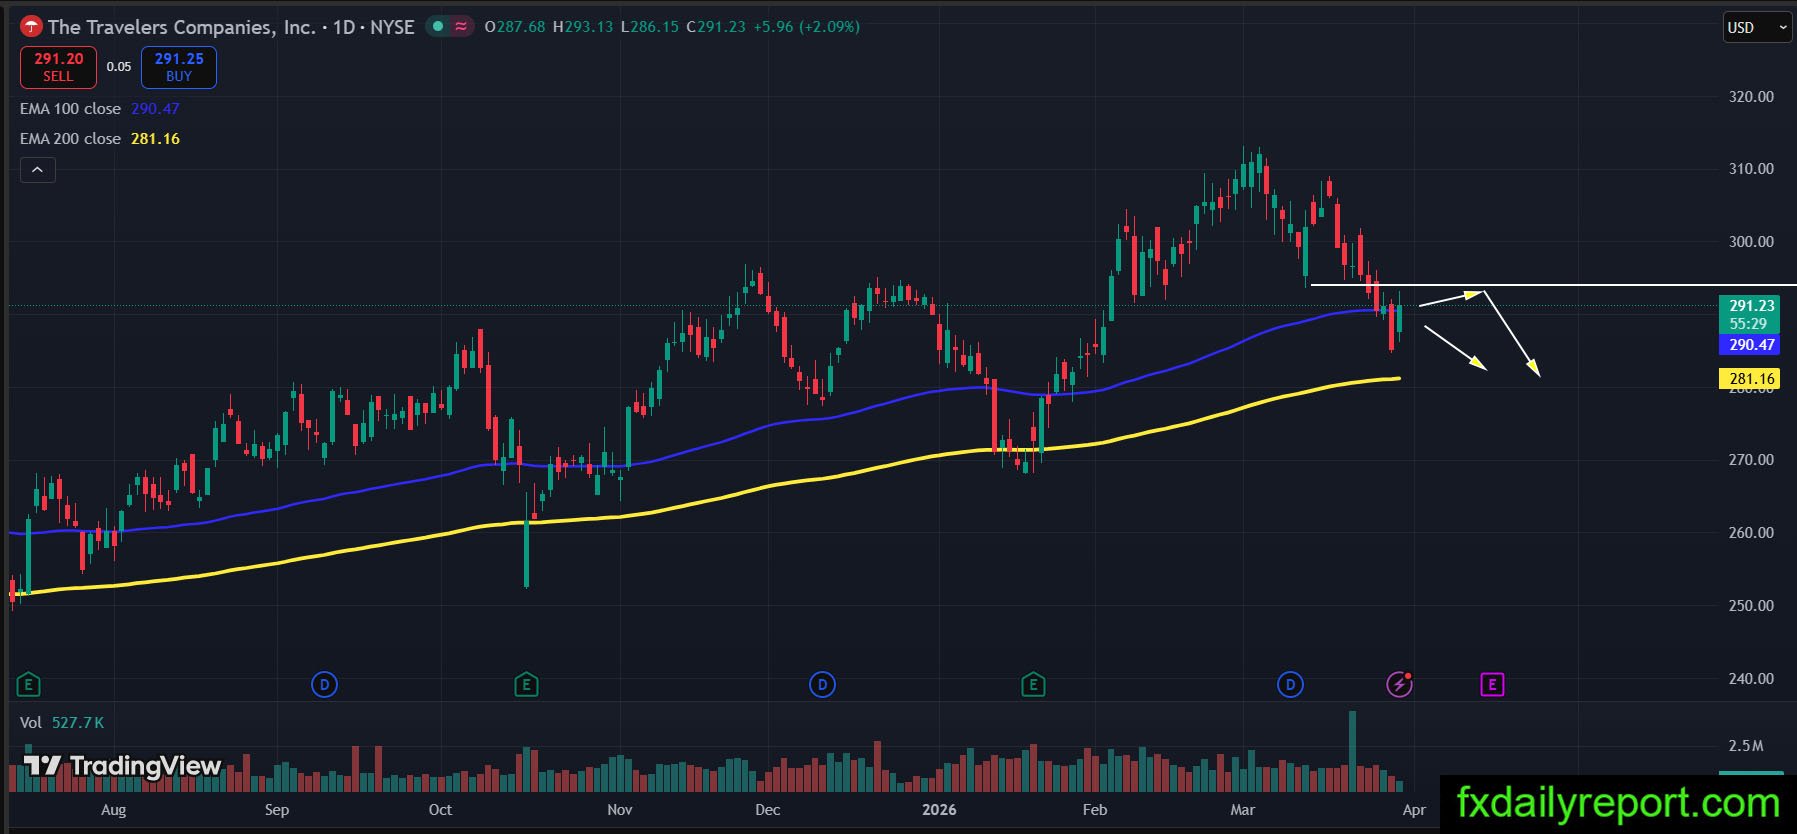Click the earnings E marker in late January
Image resolution: width=1797 pixels, height=834 pixels.
click(x=1033, y=685)
